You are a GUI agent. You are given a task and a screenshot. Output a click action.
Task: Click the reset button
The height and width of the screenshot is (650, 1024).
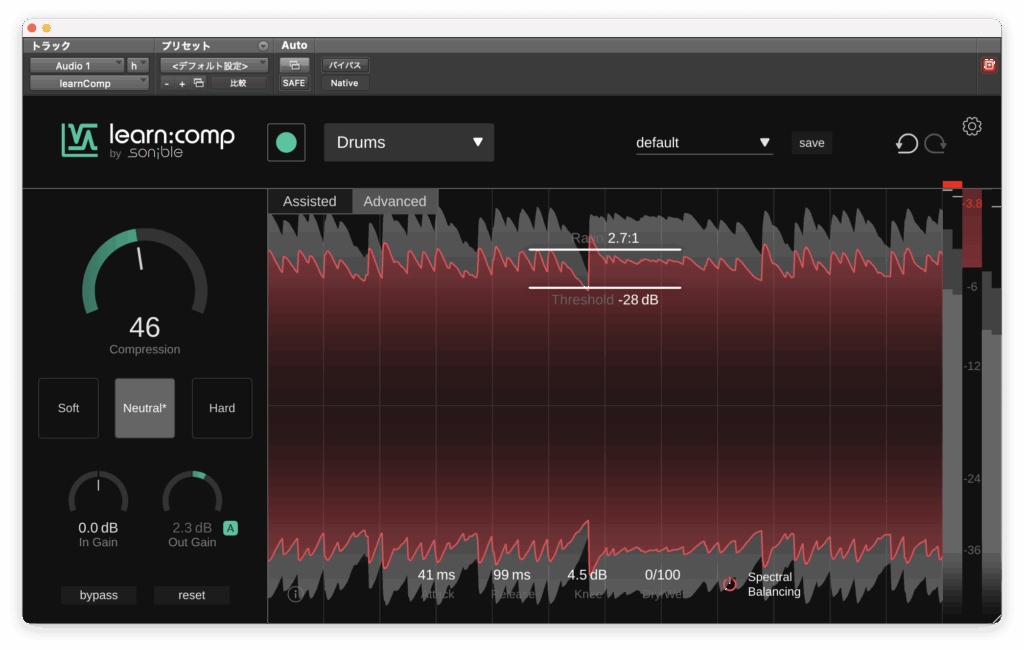(191, 595)
